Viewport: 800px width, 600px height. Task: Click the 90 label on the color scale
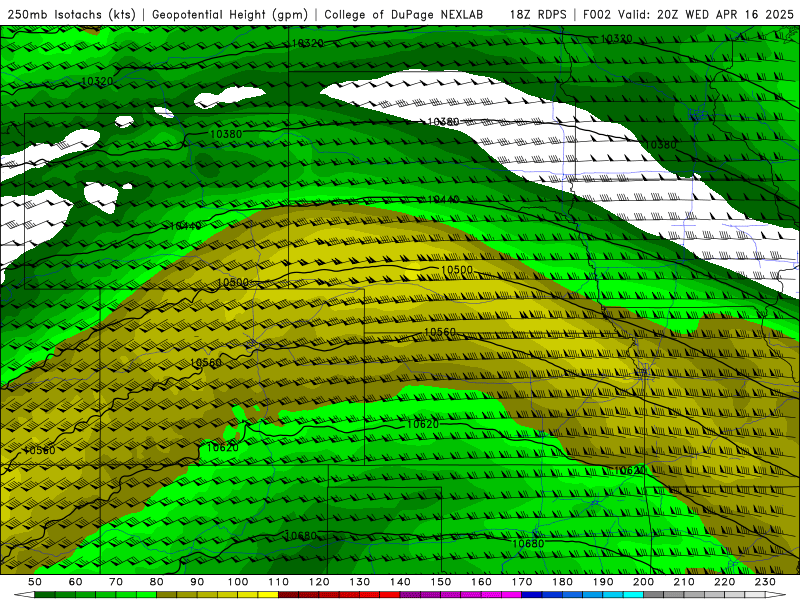(x=197, y=582)
